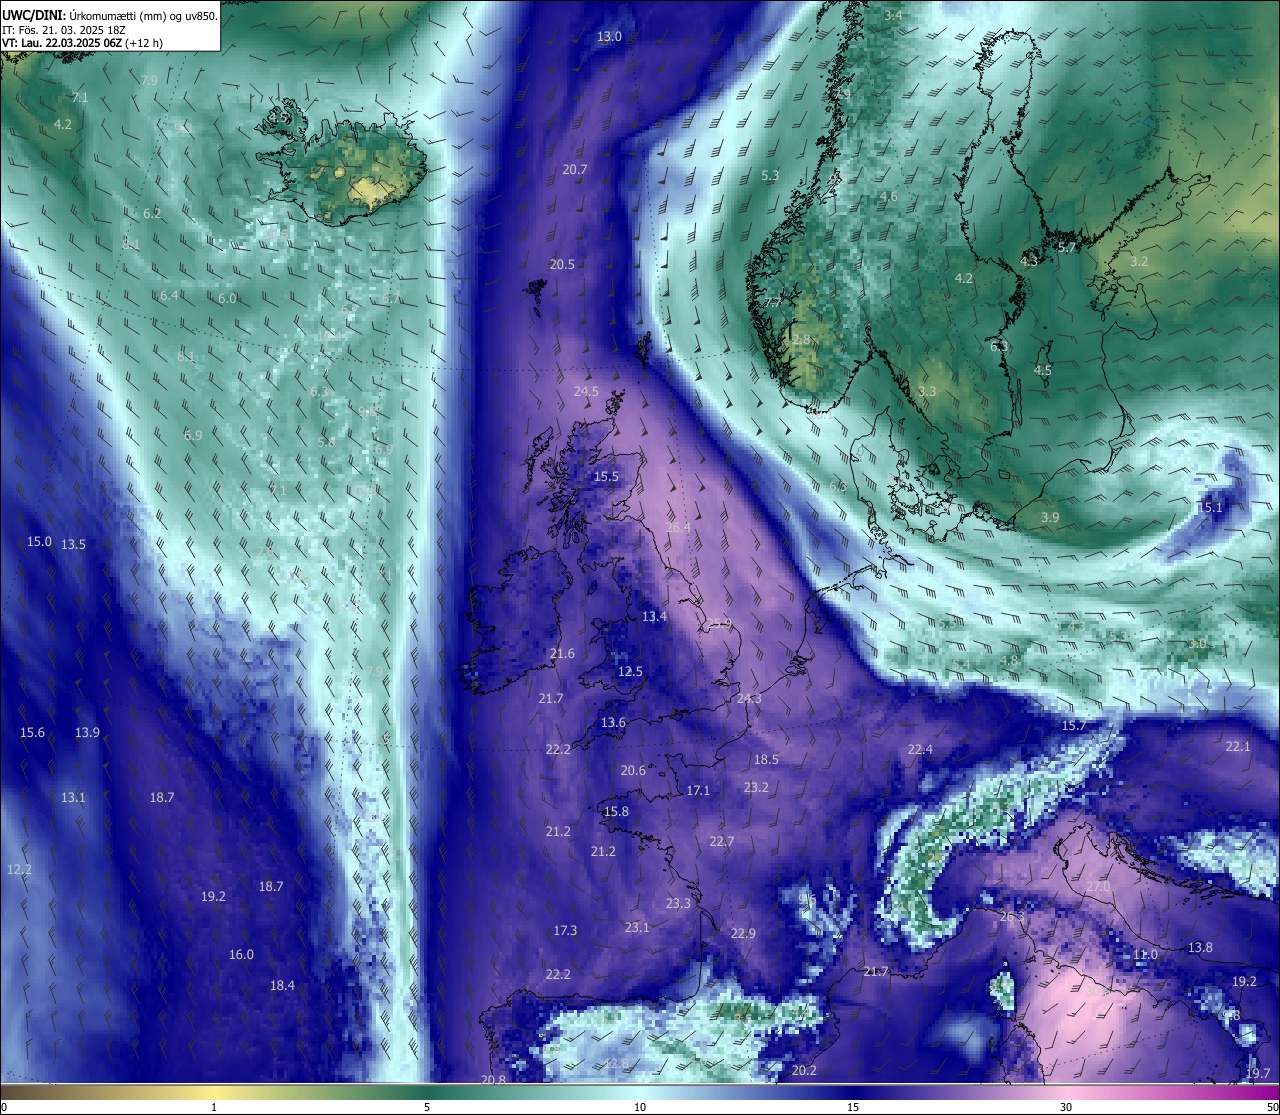Click the 18.4 value in the Atlantic
This screenshot has width=1280, height=1115.
click(282, 985)
